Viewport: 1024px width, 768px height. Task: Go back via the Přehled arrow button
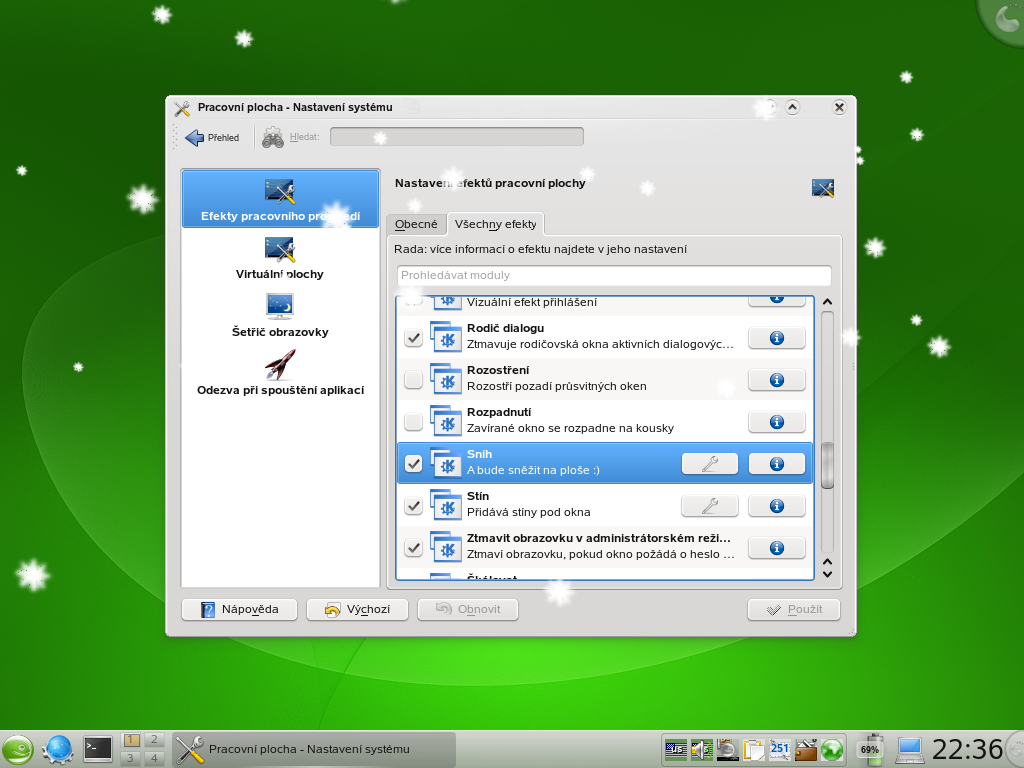click(x=212, y=137)
